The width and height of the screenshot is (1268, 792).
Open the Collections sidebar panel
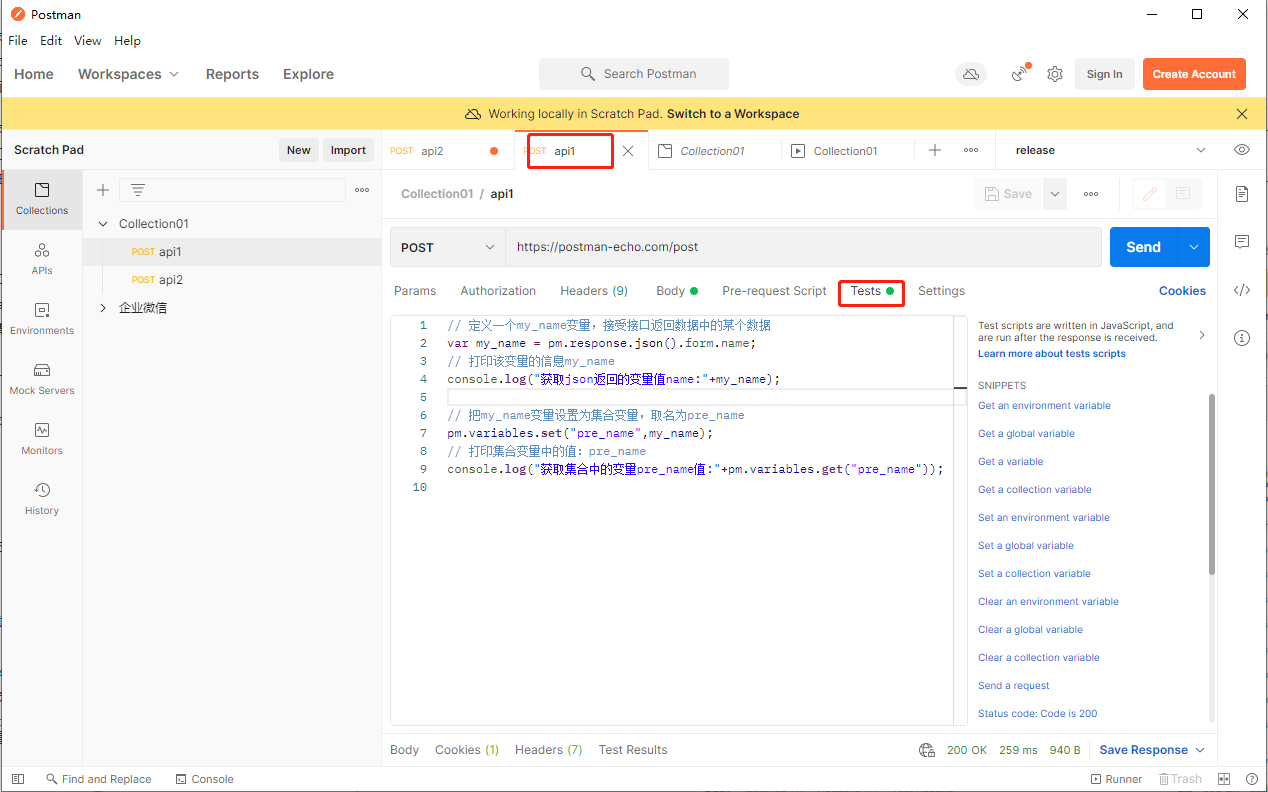[42, 199]
